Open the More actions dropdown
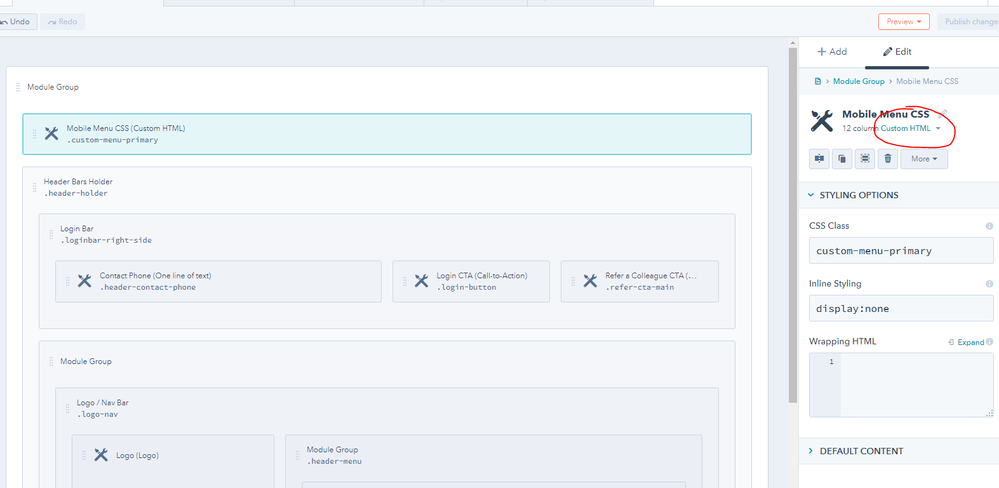Image resolution: width=999 pixels, height=488 pixels. [924, 159]
